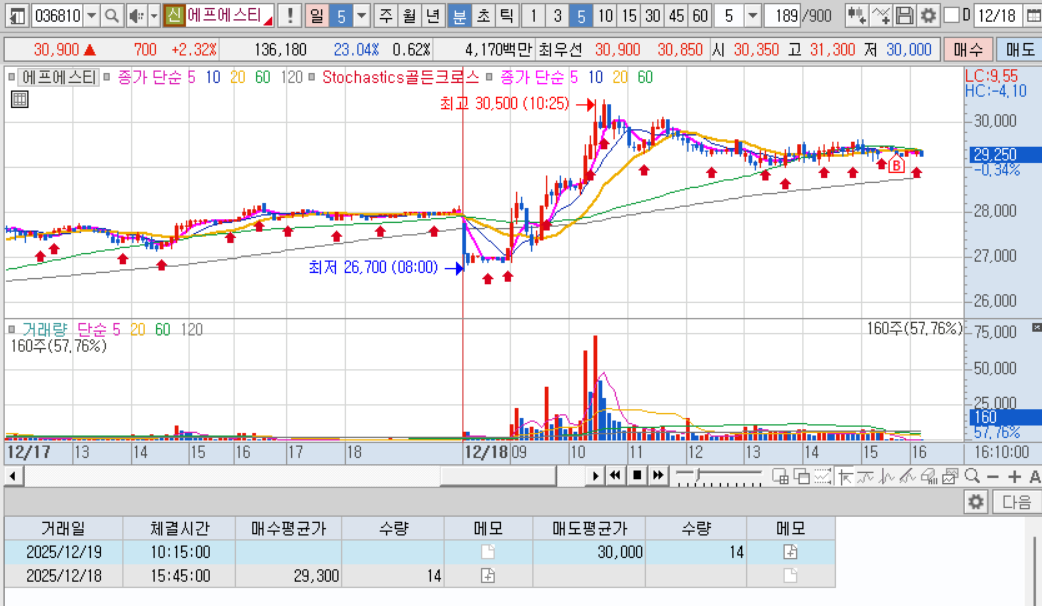The width and height of the screenshot is (1042, 606).
Task: Open the speaker options dropdown arrow
Action: 154,15
